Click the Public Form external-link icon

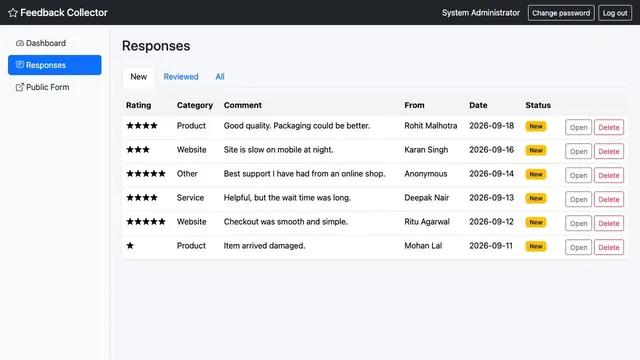click(x=20, y=87)
